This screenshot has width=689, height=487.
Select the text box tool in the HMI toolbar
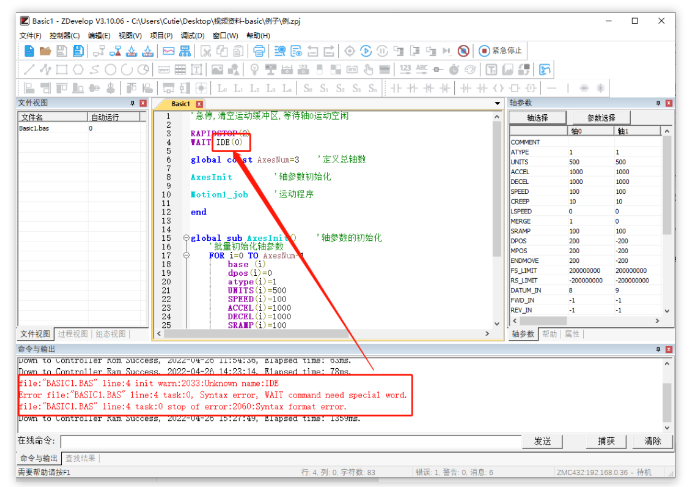[x=196, y=69]
